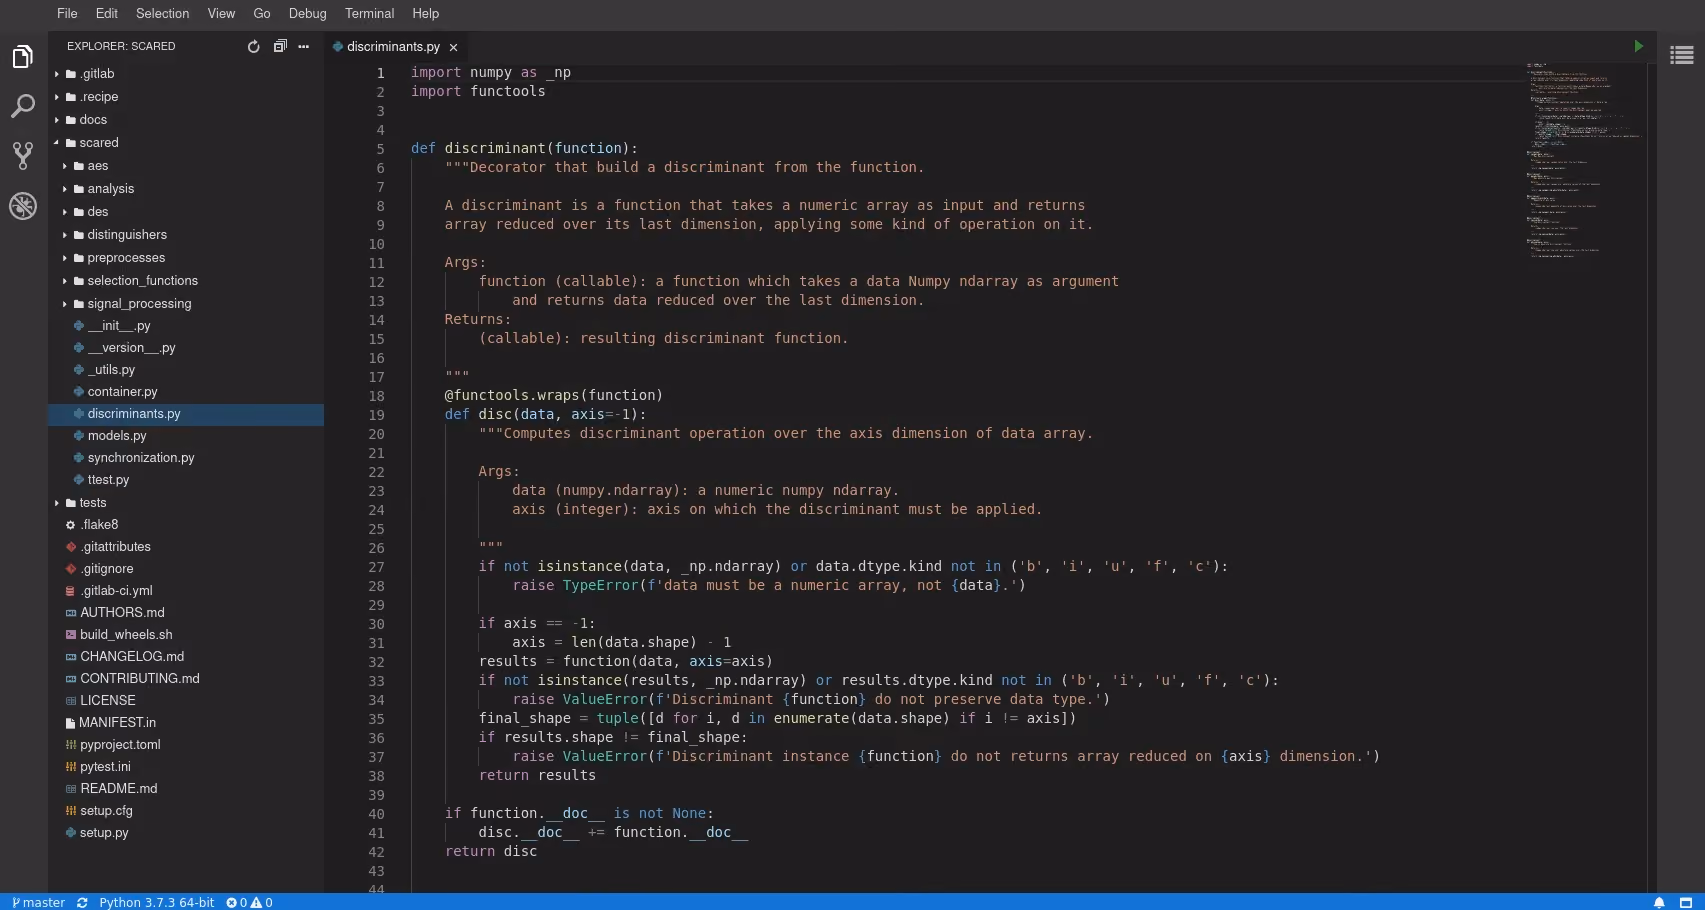The width and height of the screenshot is (1705, 910).
Task: Select discriminants.py in Explorer tree
Action: [186, 414]
